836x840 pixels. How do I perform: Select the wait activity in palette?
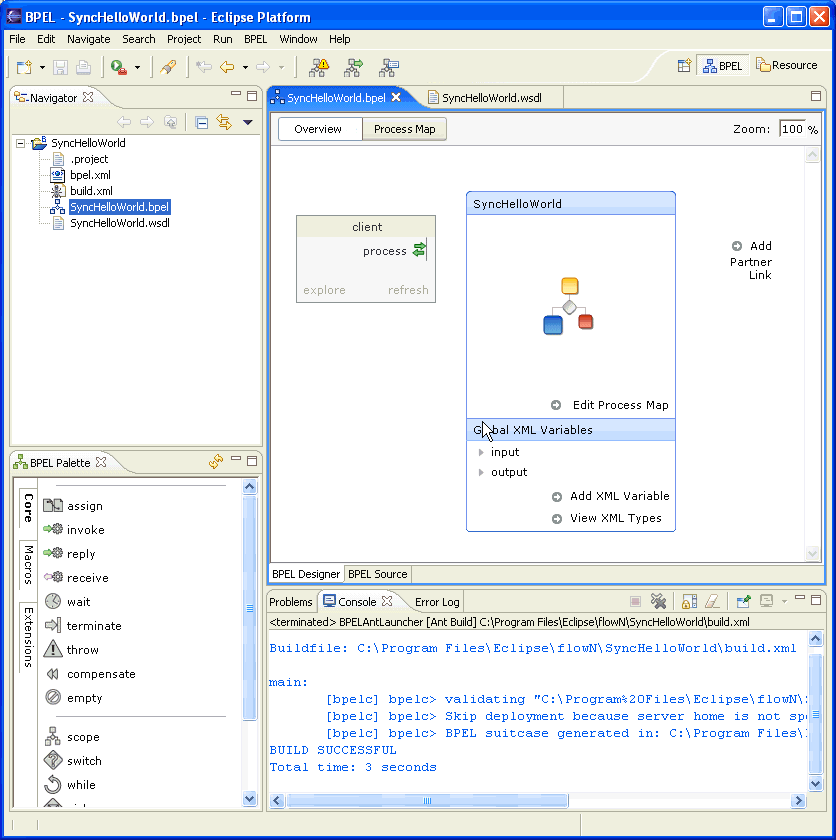click(67, 602)
